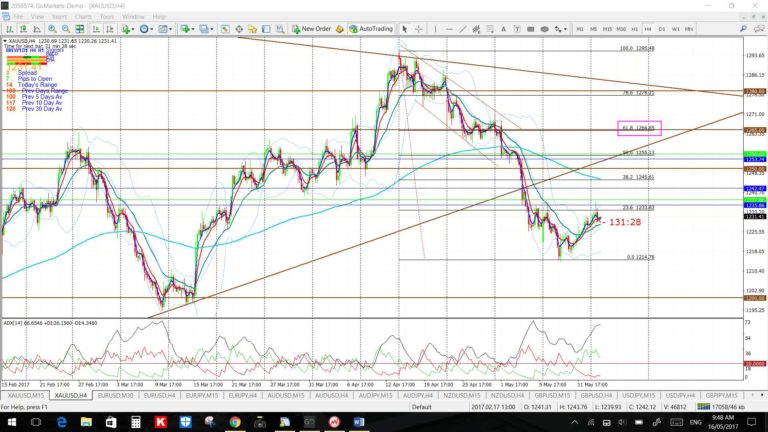The image size is (768, 432).
Task: Select the text label tool
Action: (x=517, y=29)
